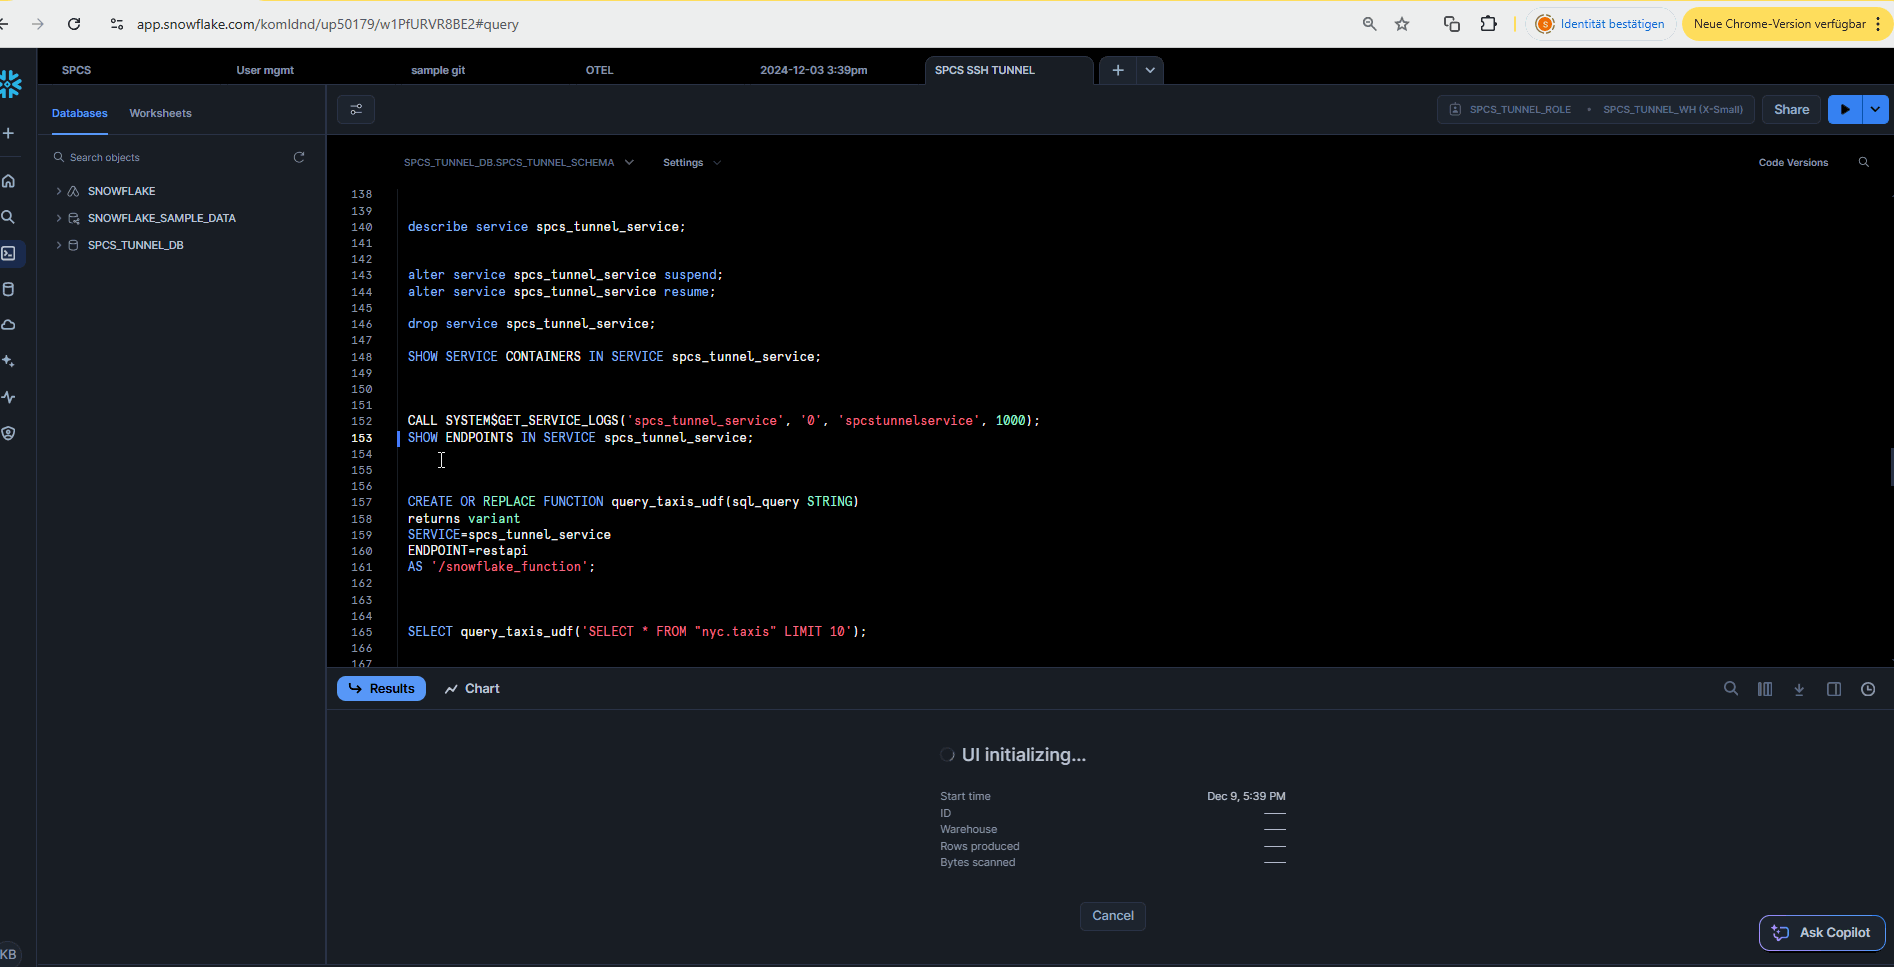Select the Worksheets projects icon in sidebar
The width and height of the screenshot is (1894, 967).
tap(10, 253)
